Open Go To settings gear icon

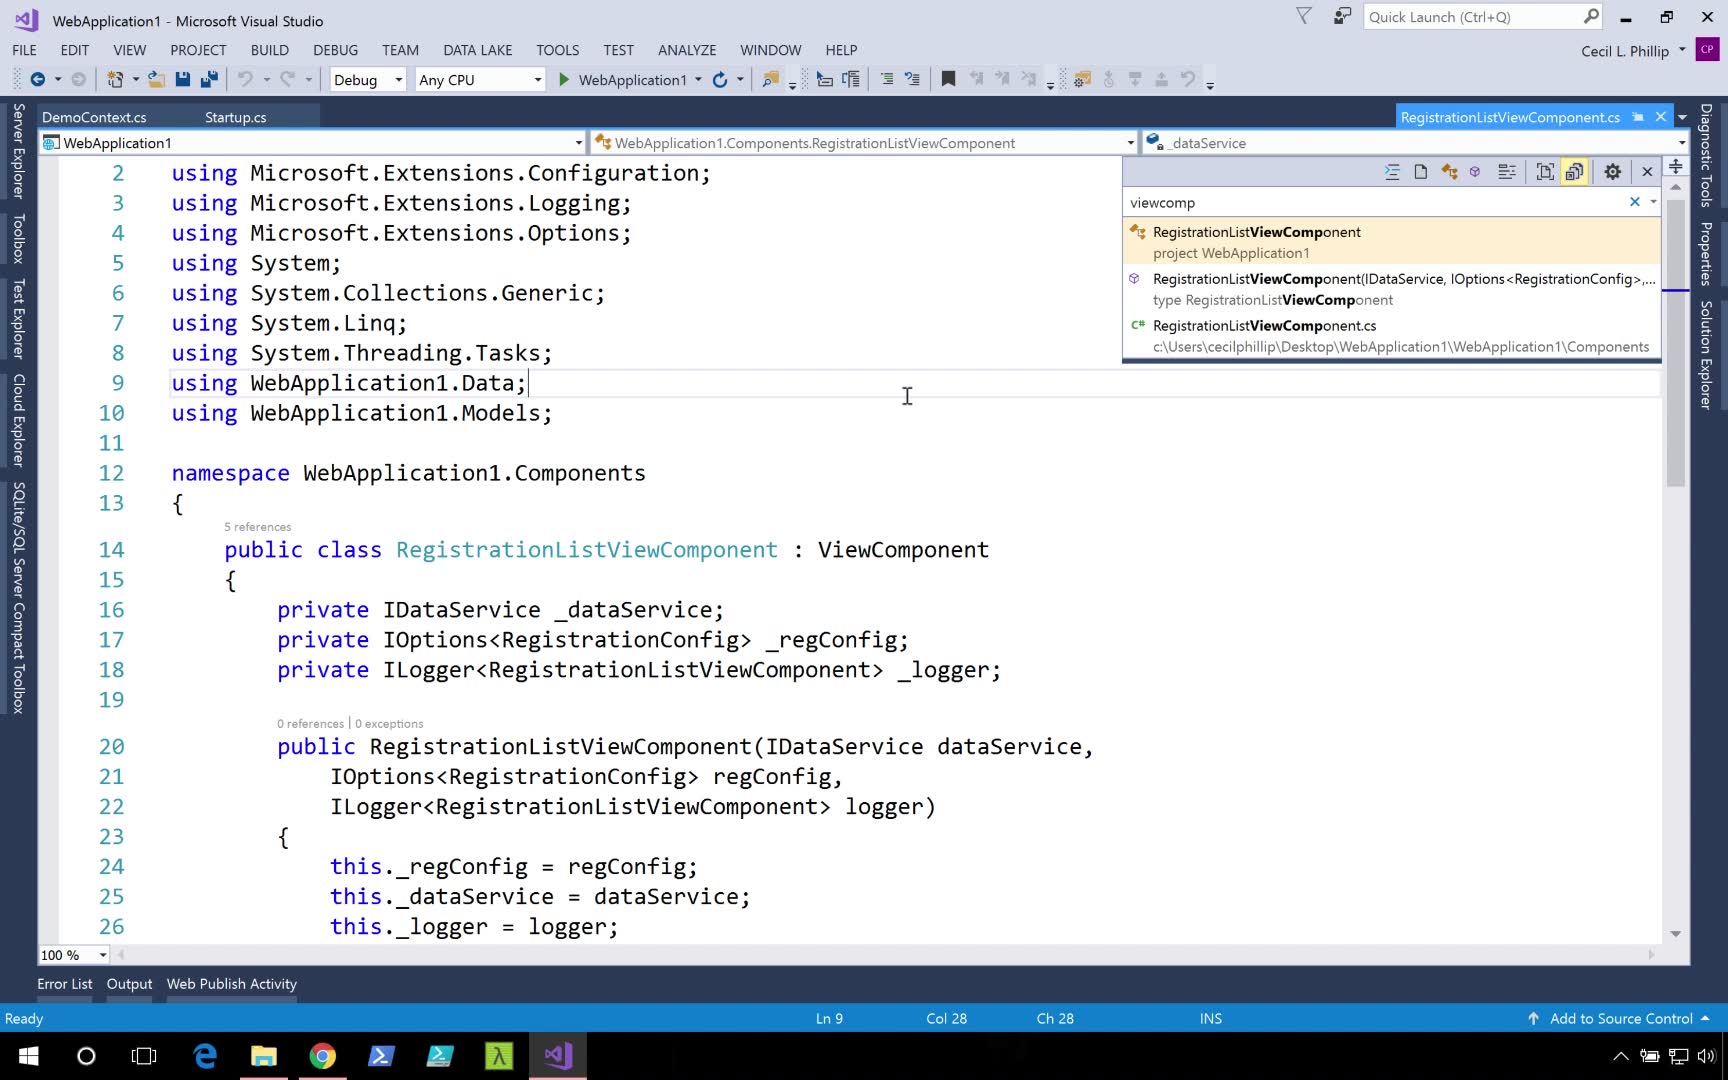[1612, 172]
